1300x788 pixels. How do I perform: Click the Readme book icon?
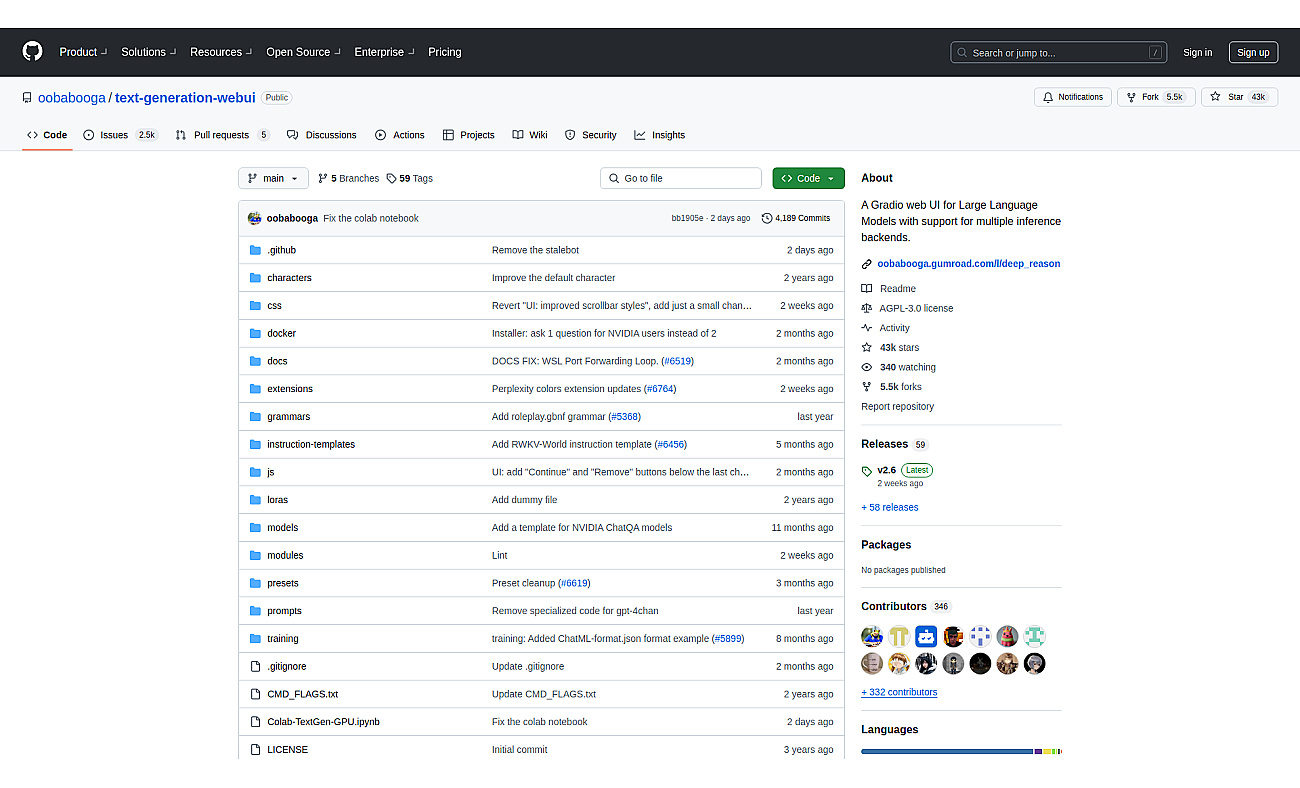coord(867,289)
